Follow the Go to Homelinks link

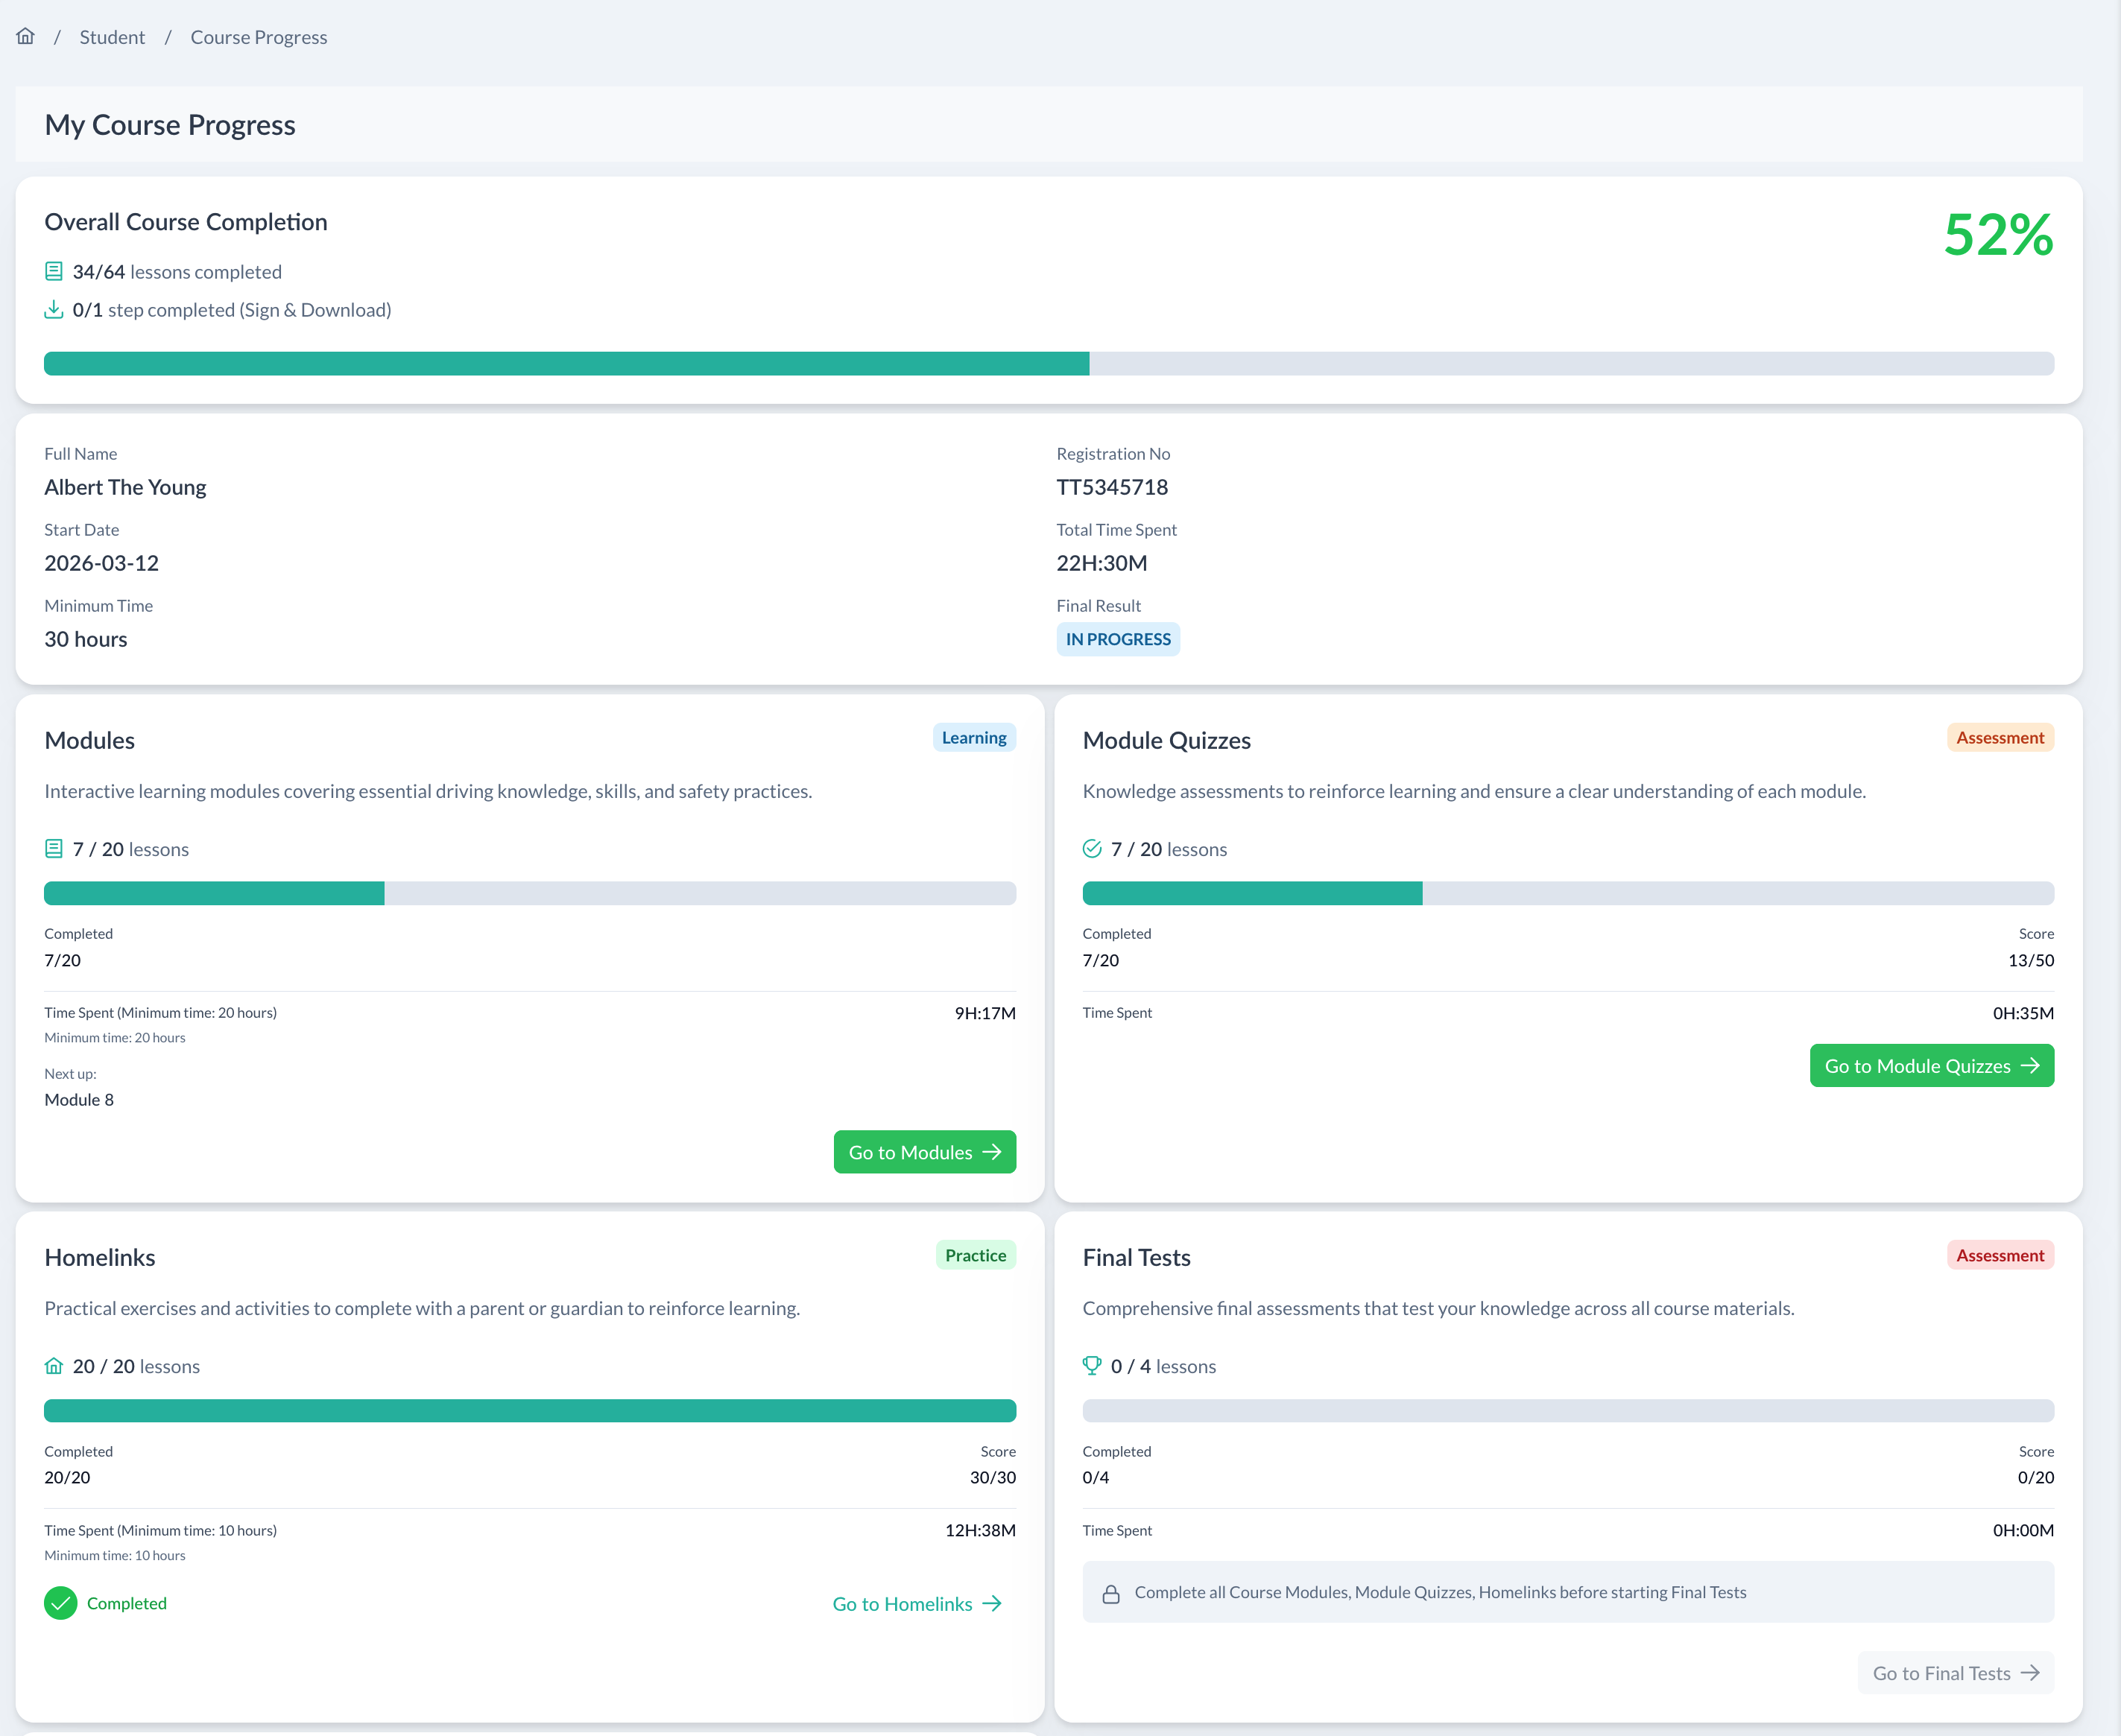916,1604
